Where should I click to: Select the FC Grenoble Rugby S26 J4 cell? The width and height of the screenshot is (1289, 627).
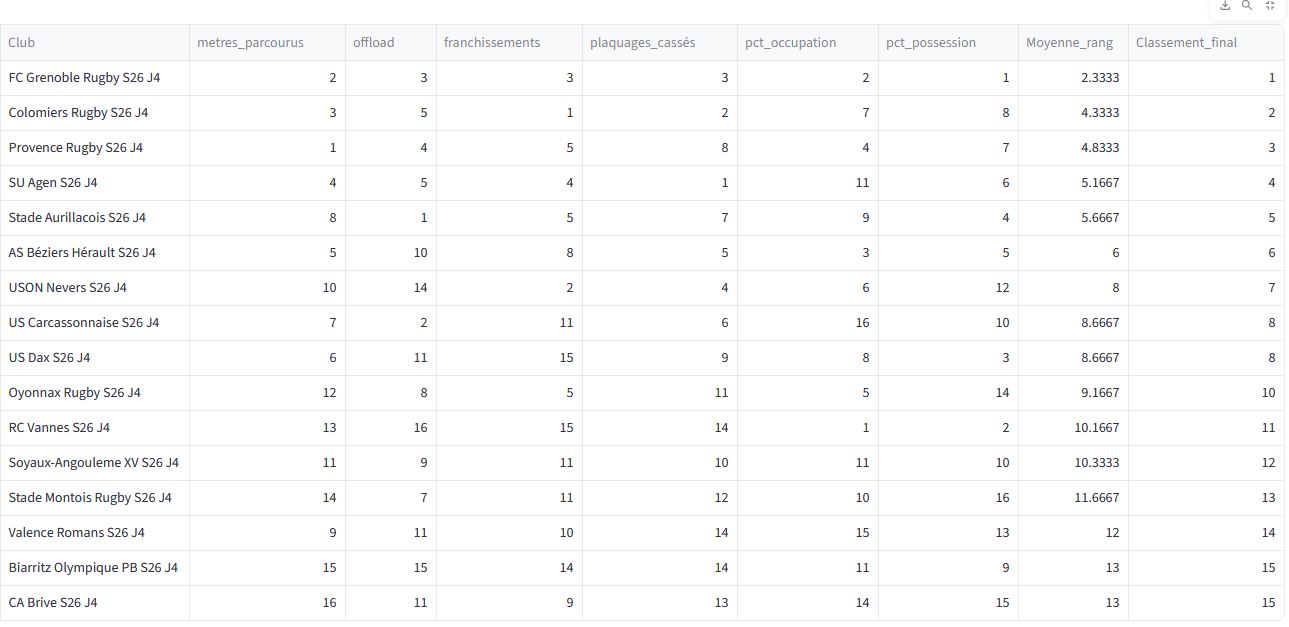pos(84,78)
